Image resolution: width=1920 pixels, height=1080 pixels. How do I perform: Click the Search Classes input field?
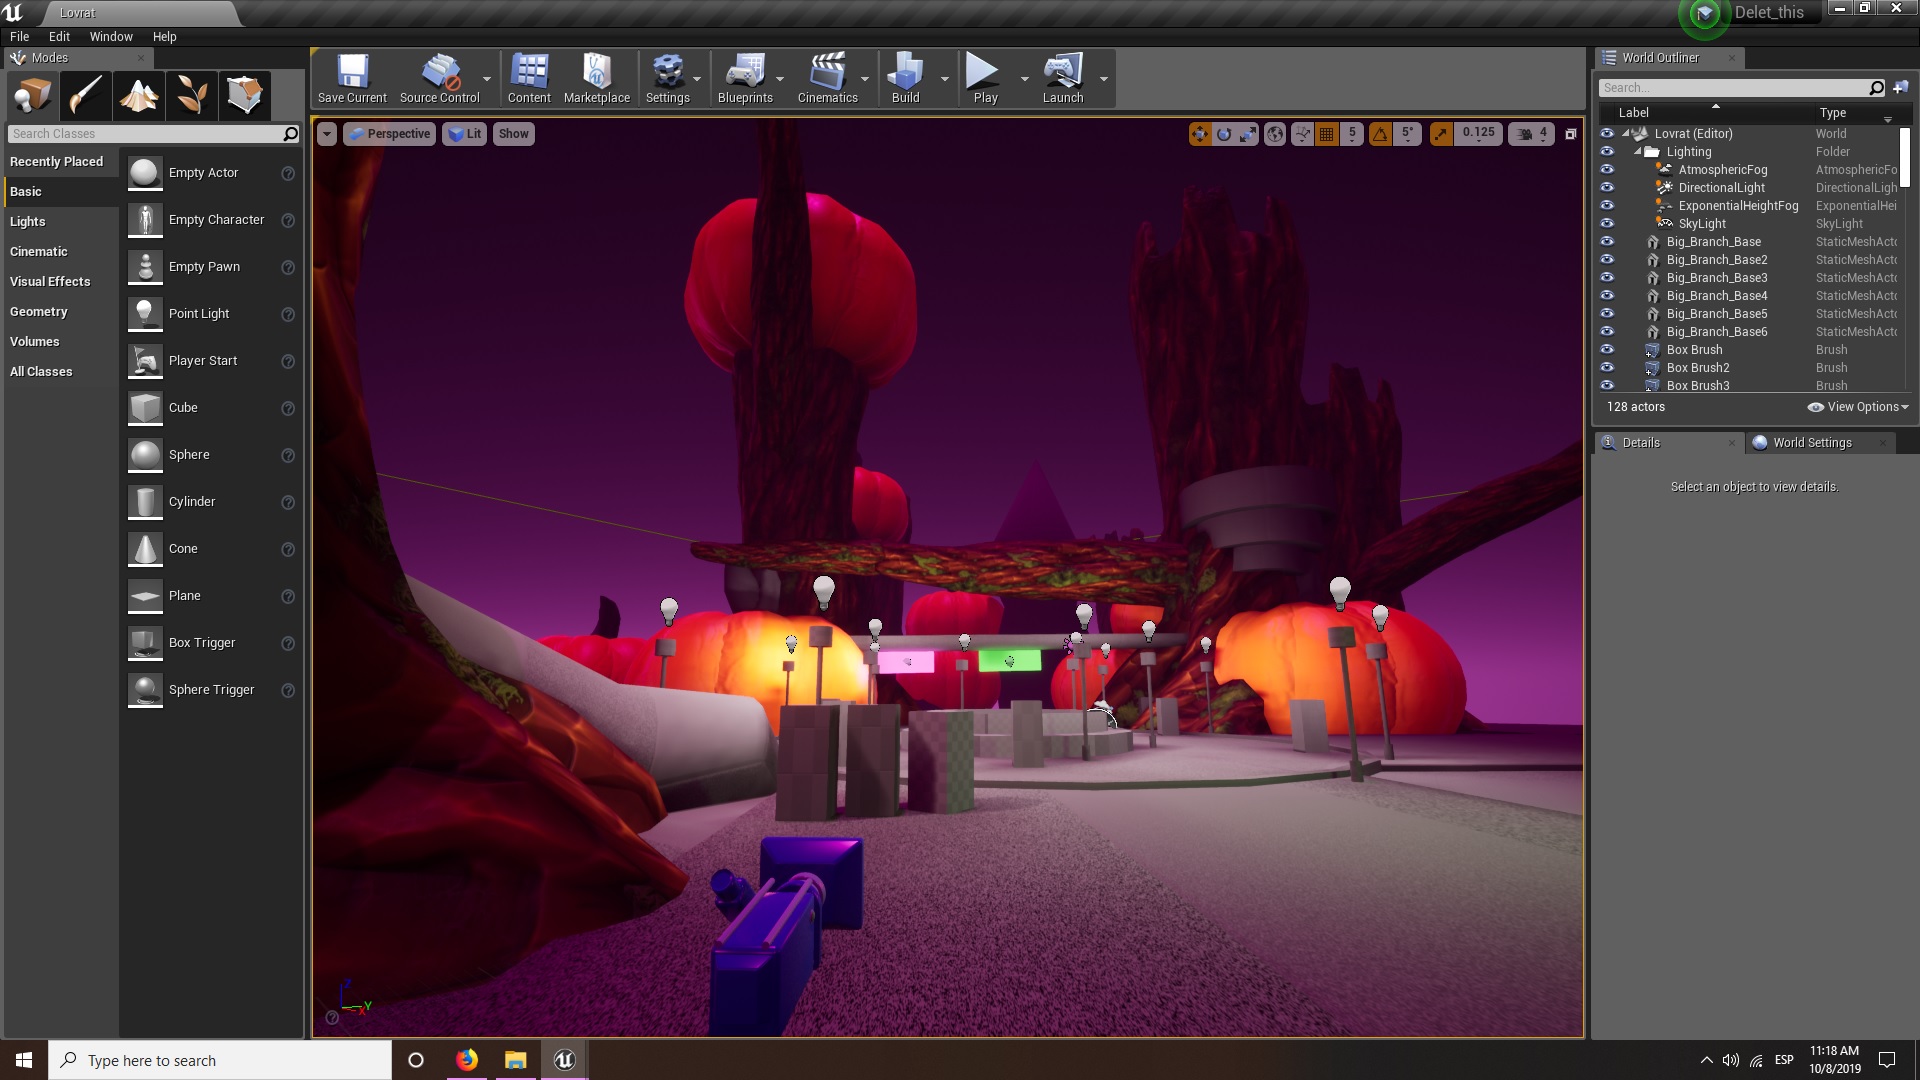click(x=145, y=134)
